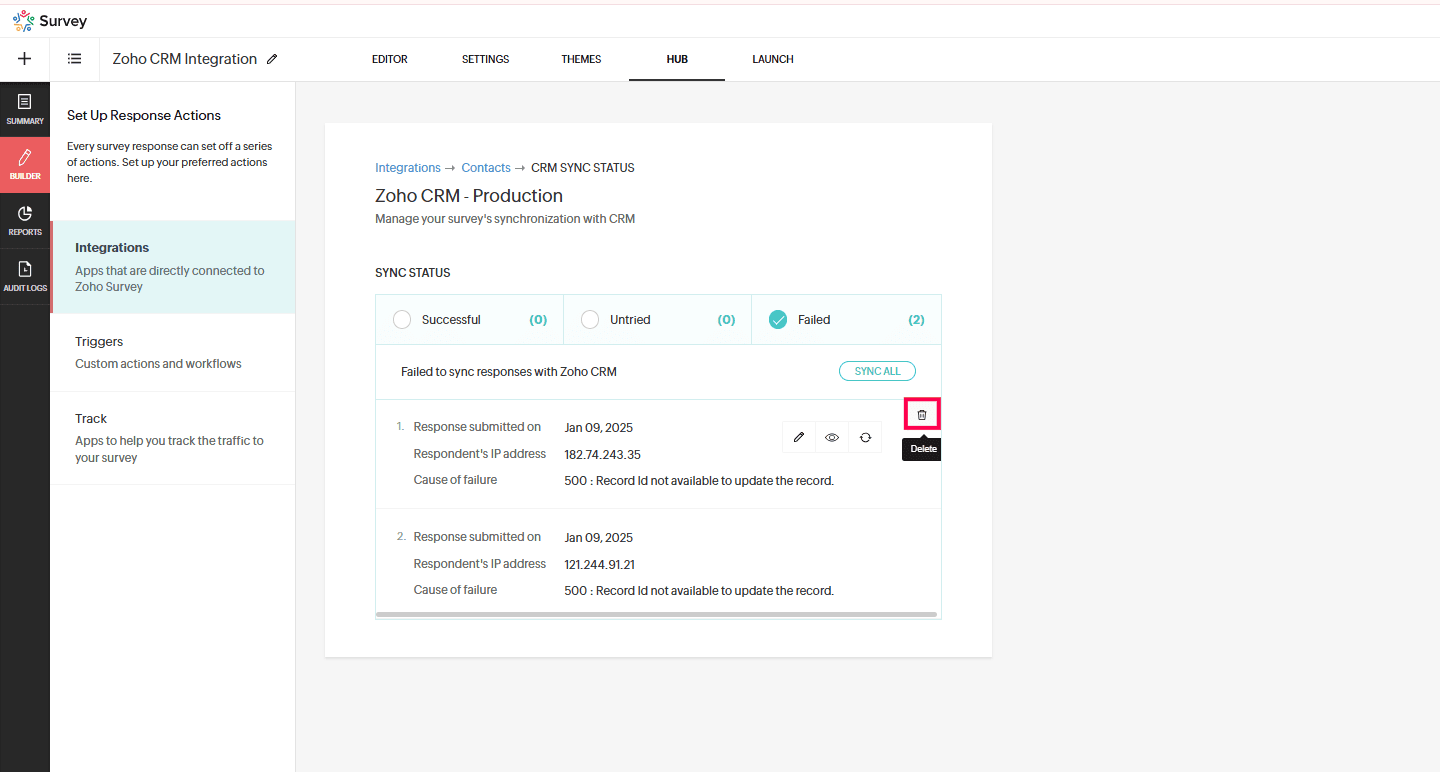Viewport: 1440px width, 772px height.
Task: Click pencil icon beside Zoho CRM Integration title
Action: click(272, 59)
